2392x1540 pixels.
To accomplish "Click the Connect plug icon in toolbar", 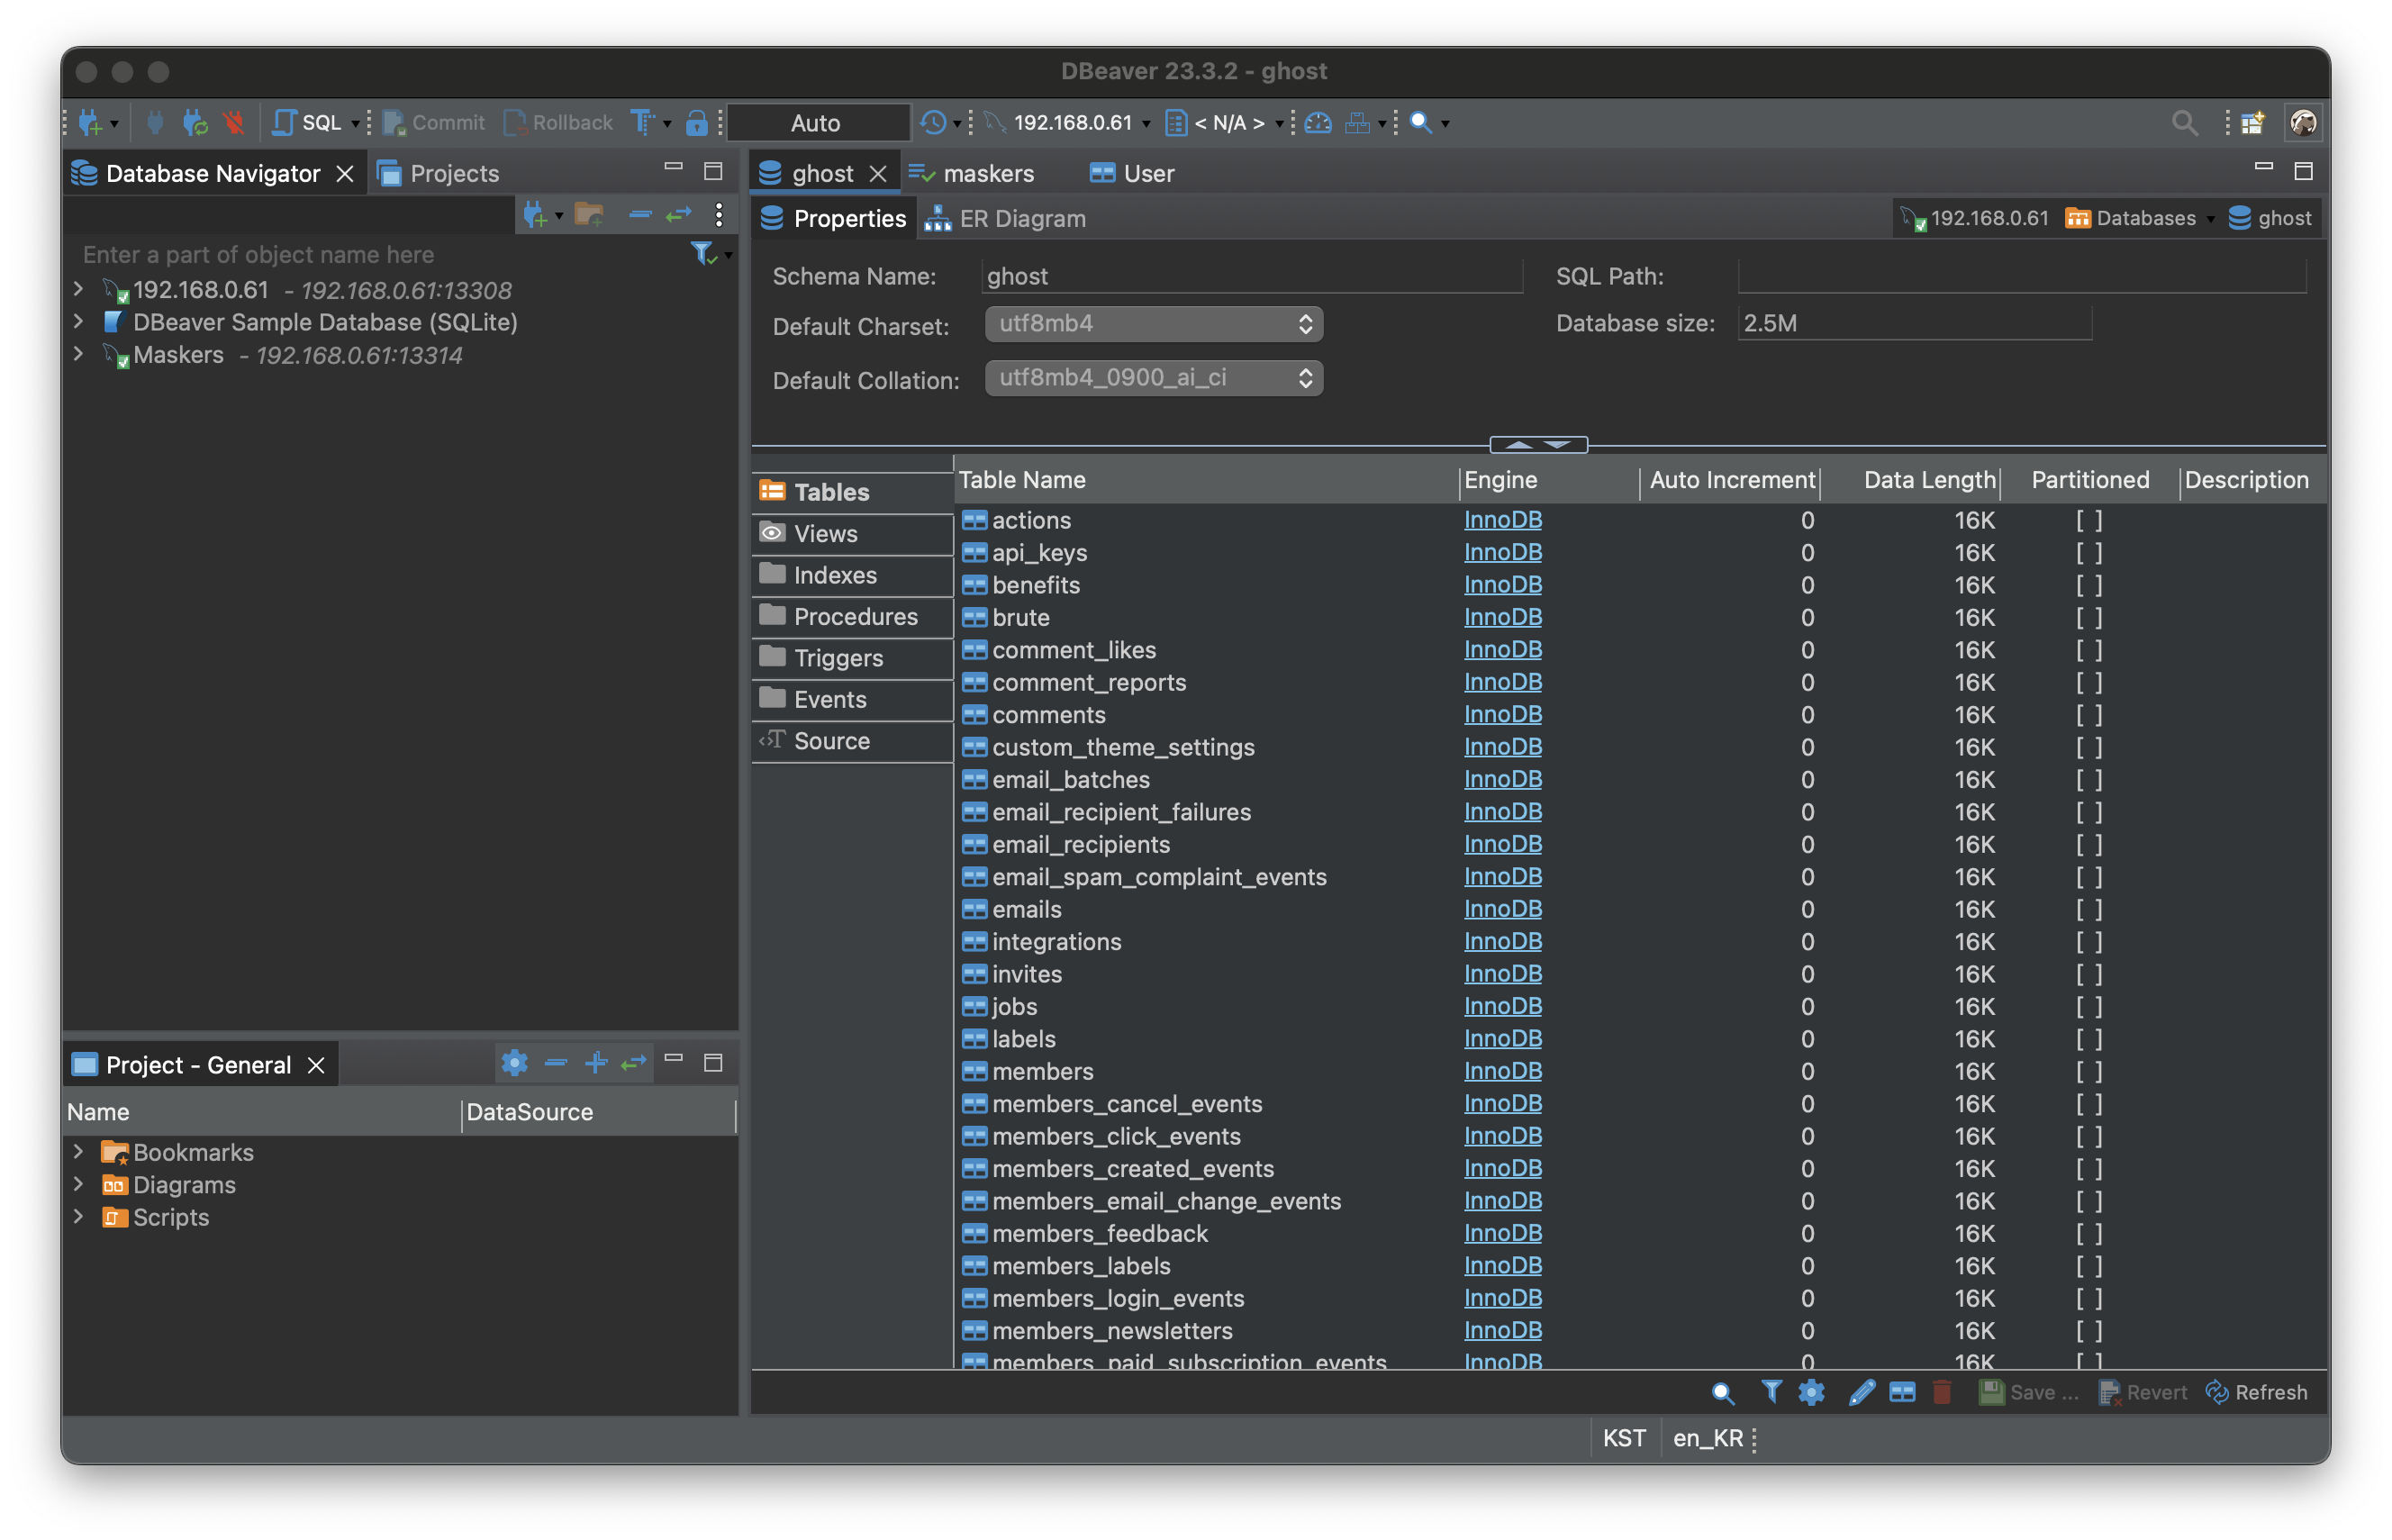I will click(x=155, y=123).
